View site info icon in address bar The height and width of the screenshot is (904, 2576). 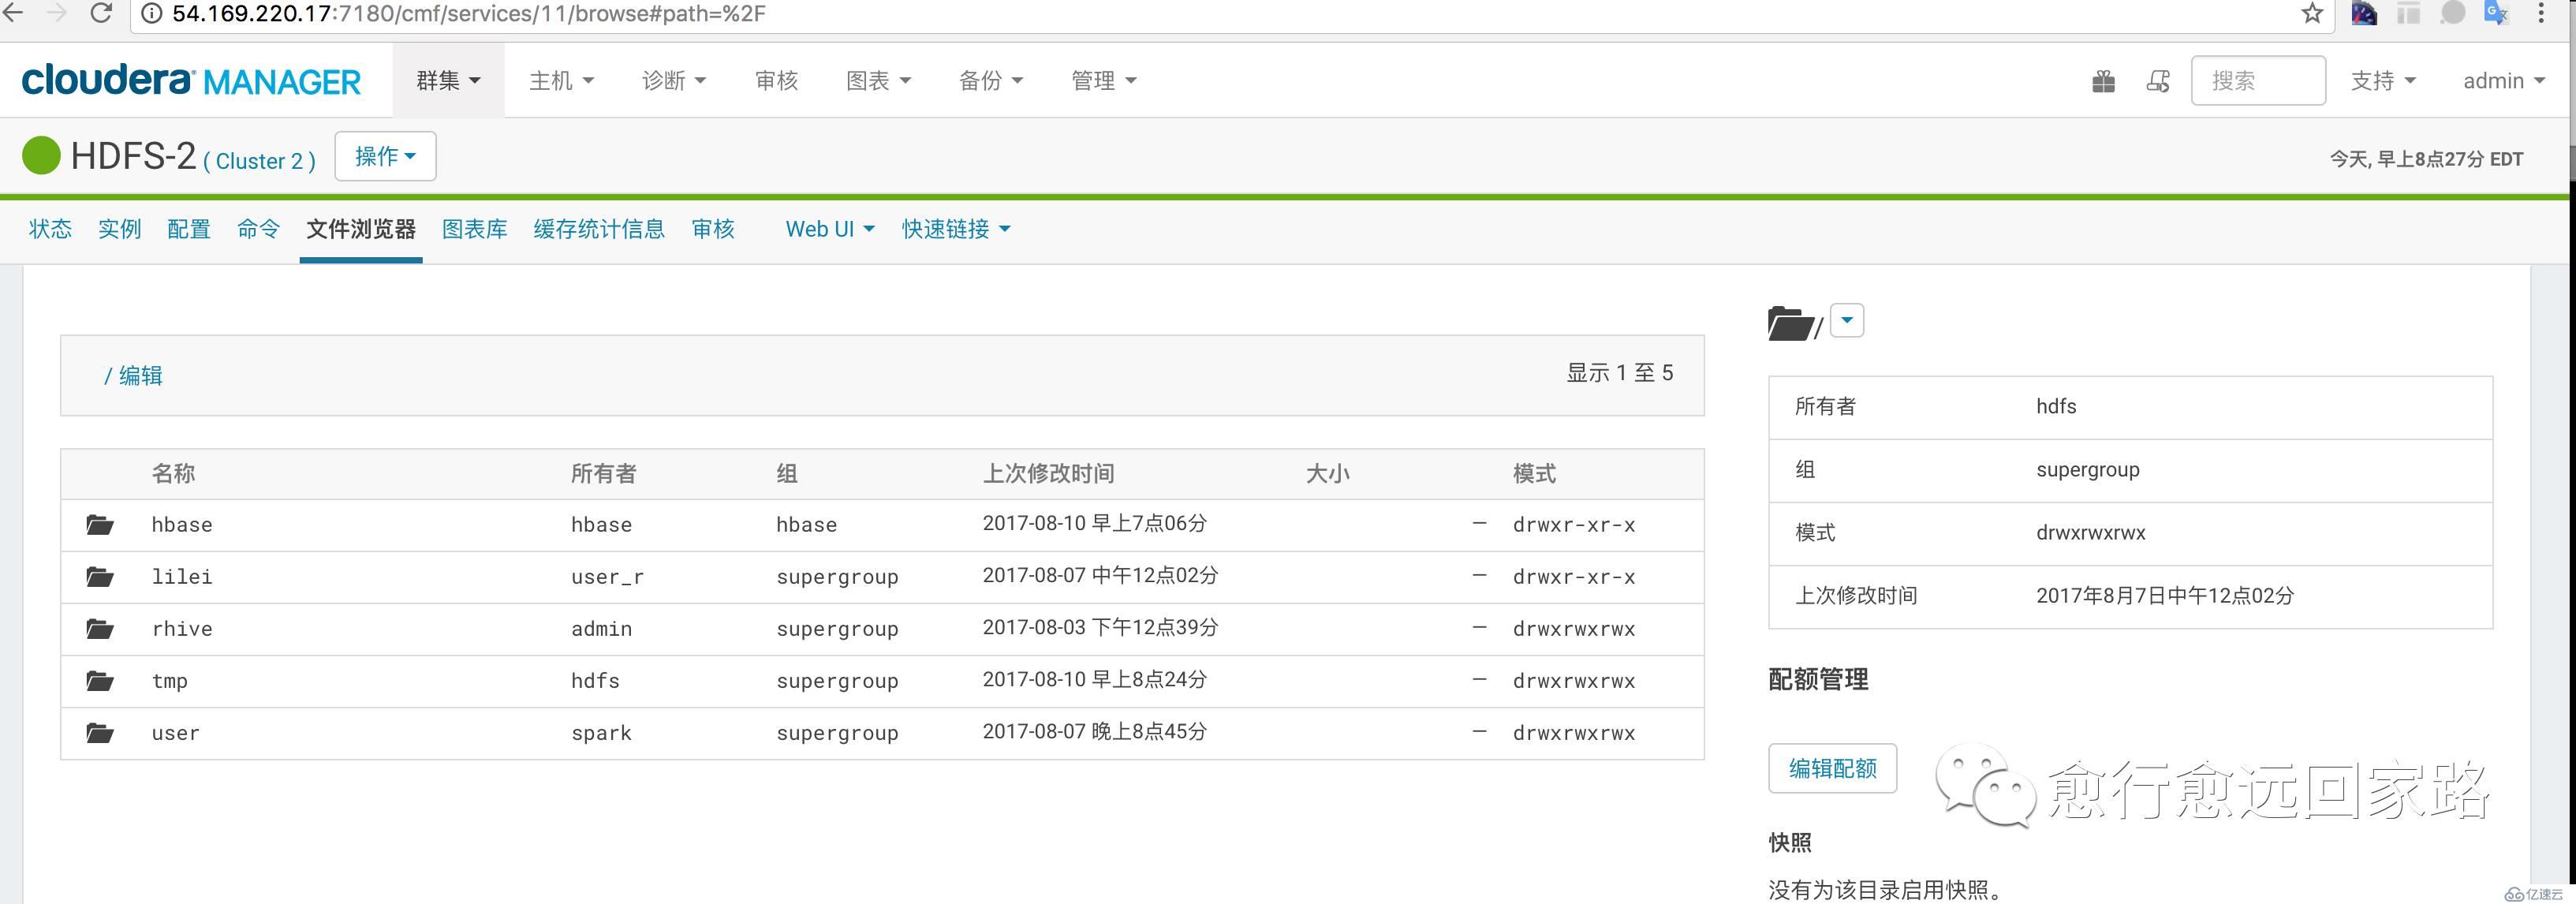click(x=150, y=13)
